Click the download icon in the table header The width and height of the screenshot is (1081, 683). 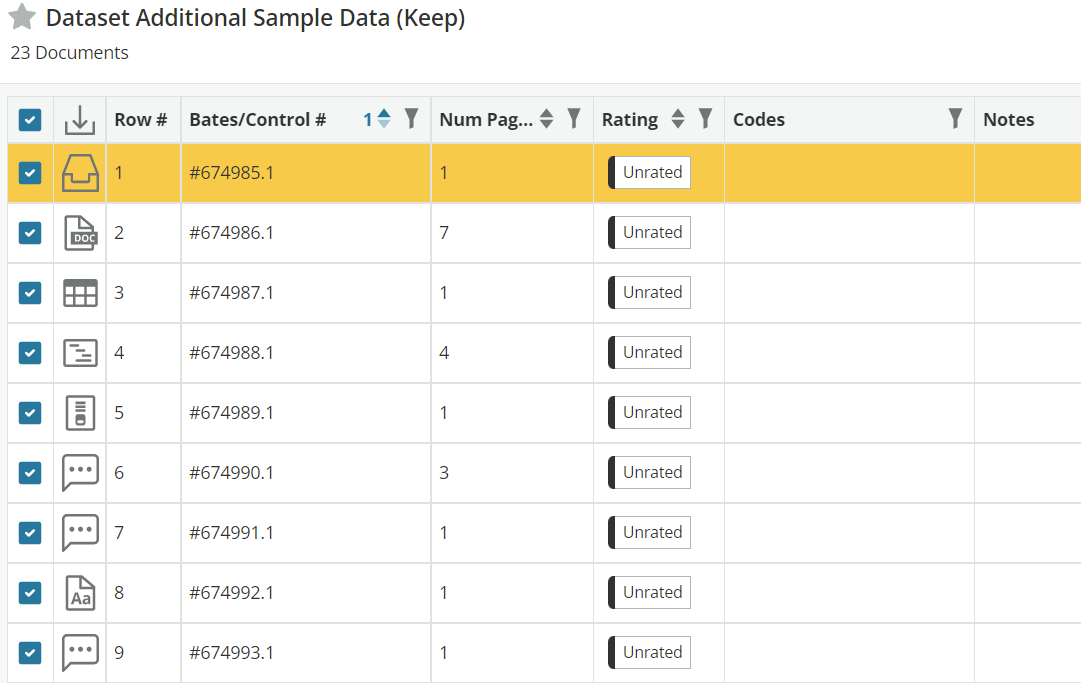click(x=79, y=118)
